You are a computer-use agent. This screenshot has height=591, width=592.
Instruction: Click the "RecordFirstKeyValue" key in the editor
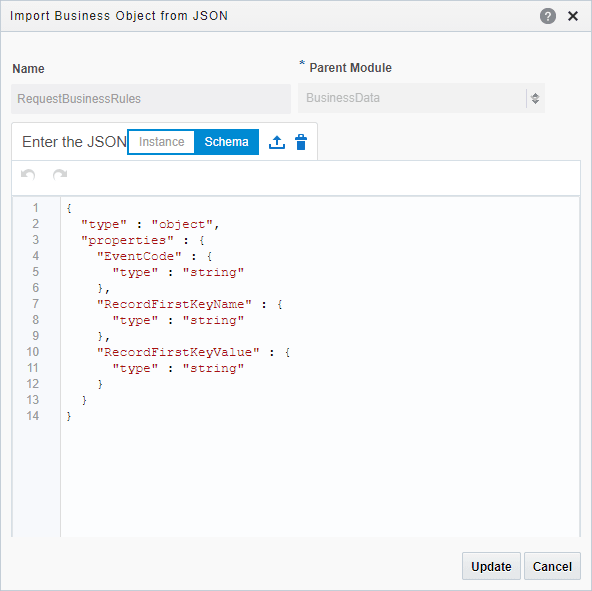click(x=178, y=352)
